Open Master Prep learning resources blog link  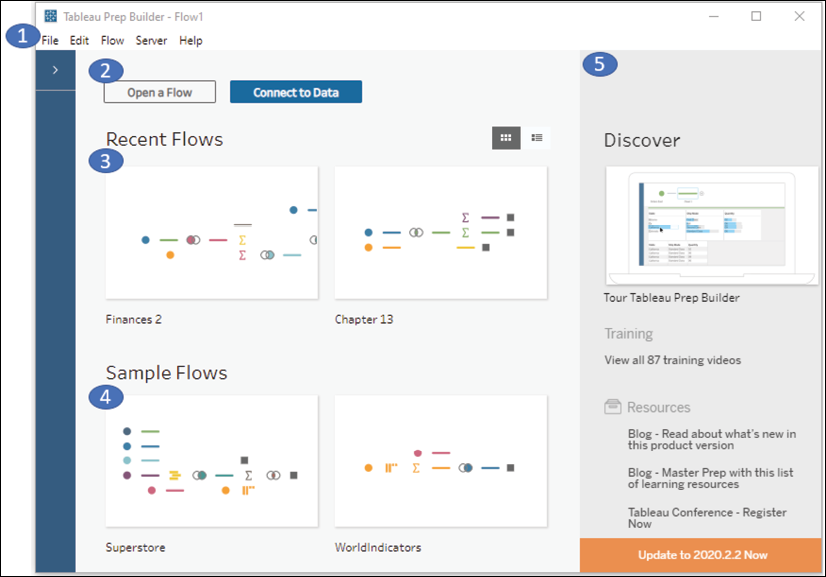point(710,478)
